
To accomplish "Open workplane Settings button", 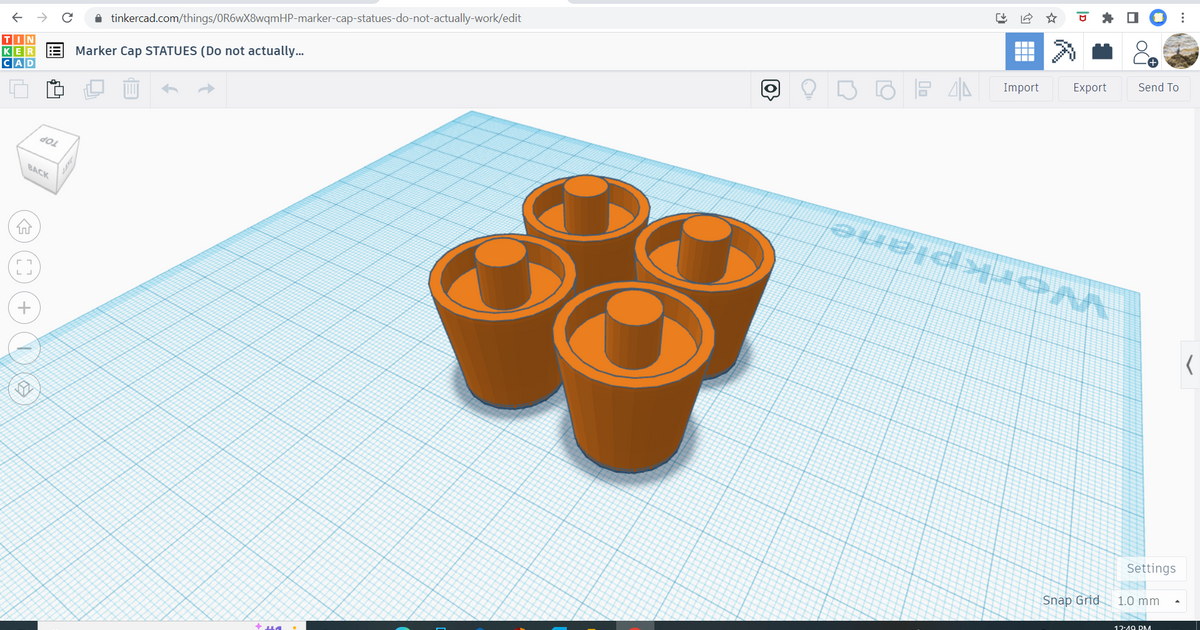I will [x=1151, y=568].
